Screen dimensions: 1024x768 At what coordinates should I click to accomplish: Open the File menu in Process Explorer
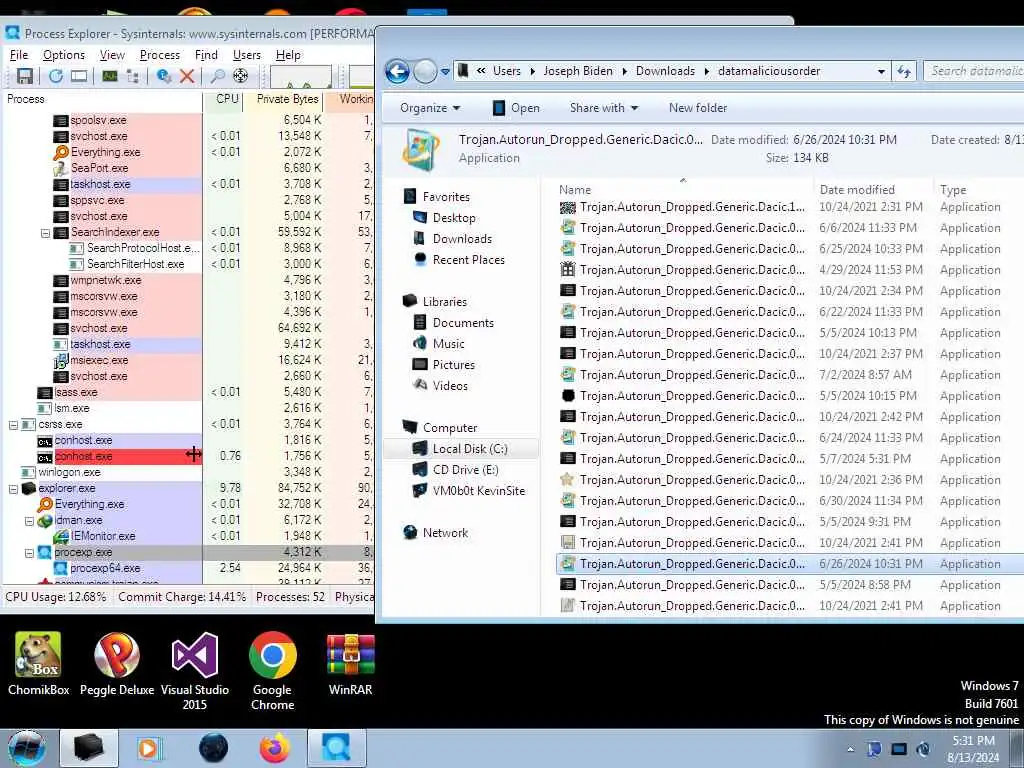19,55
